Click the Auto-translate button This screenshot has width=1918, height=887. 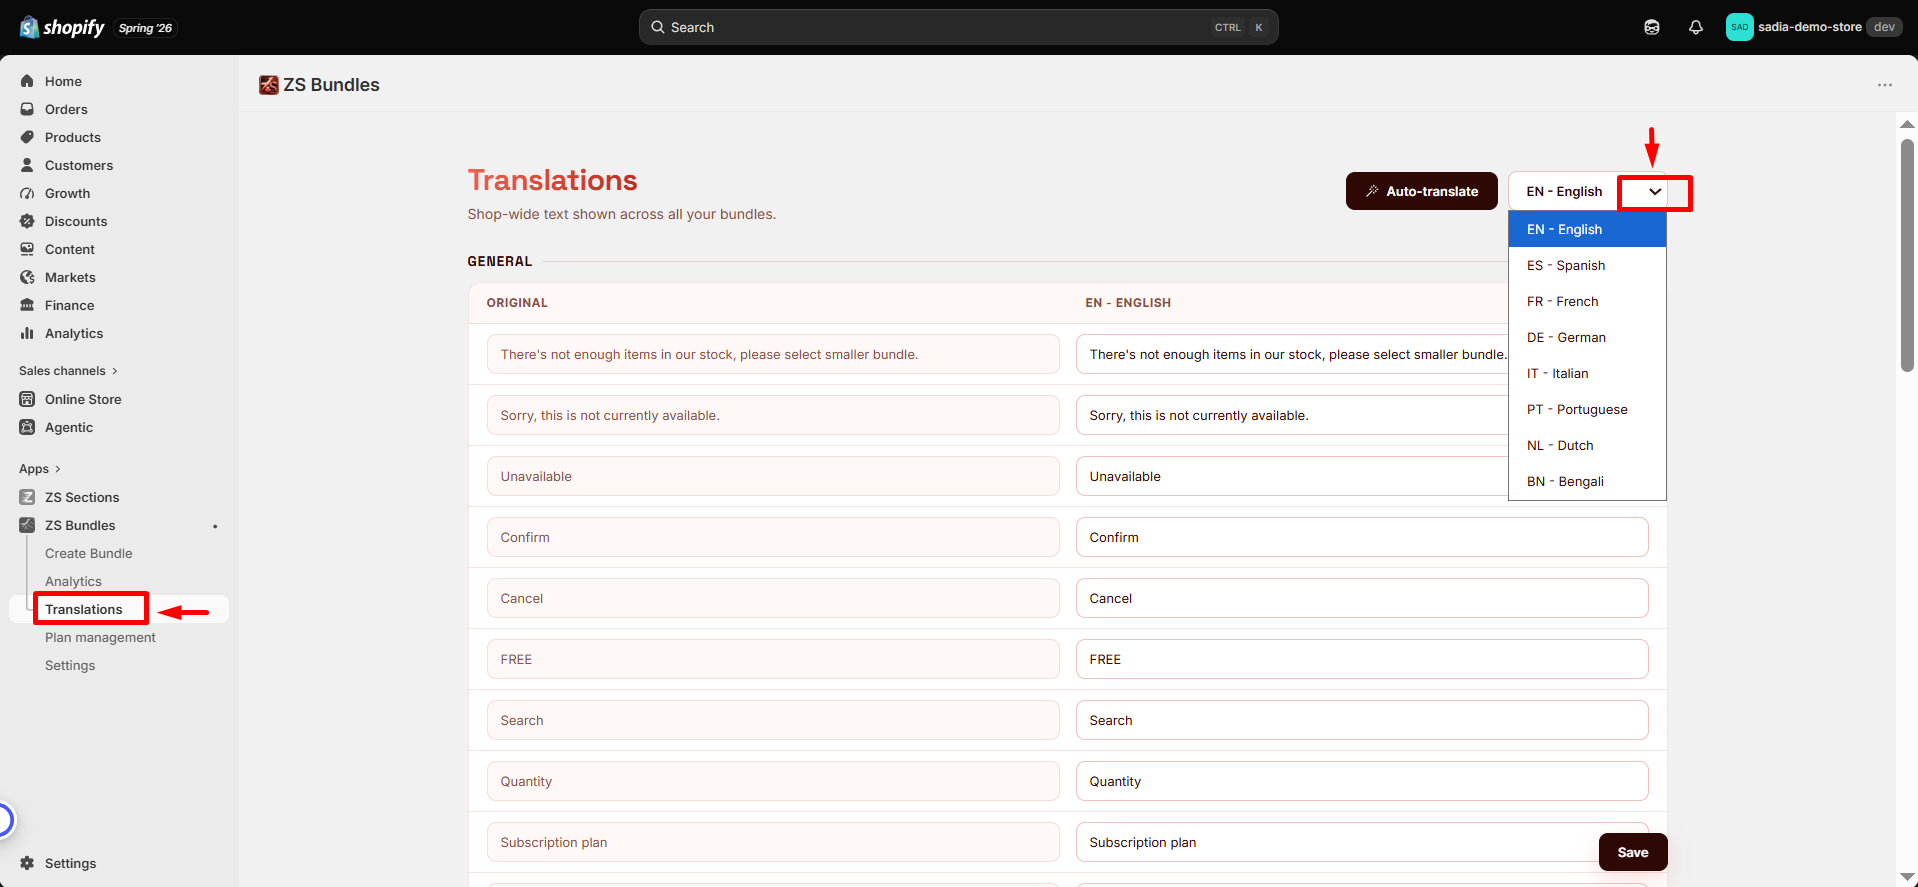pyautogui.click(x=1421, y=191)
